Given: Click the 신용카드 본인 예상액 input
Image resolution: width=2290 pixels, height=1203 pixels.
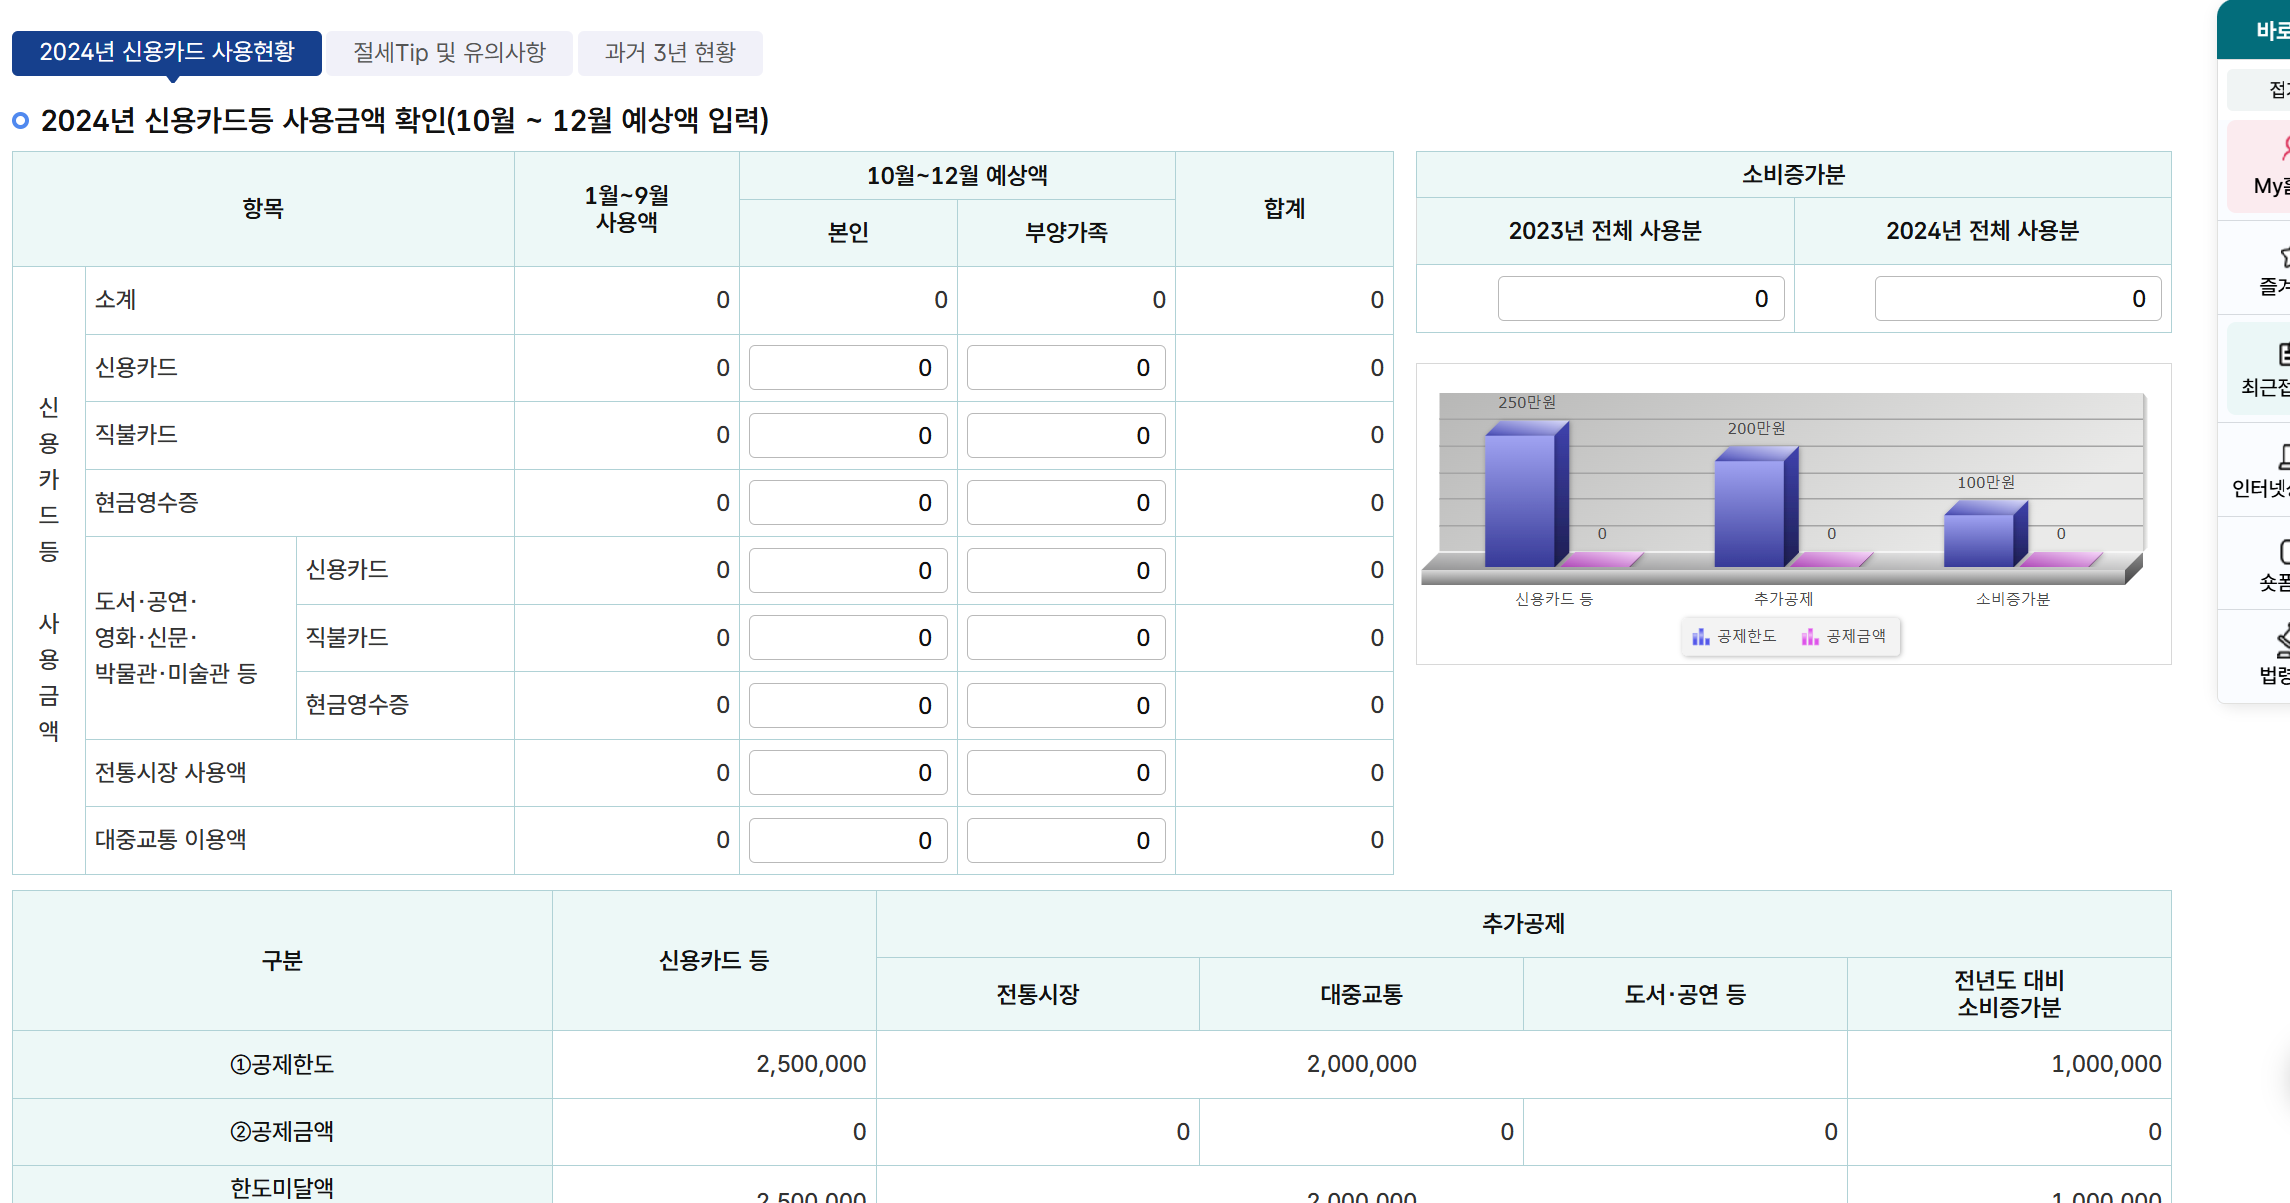Looking at the screenshot, I should coord(848,367).
